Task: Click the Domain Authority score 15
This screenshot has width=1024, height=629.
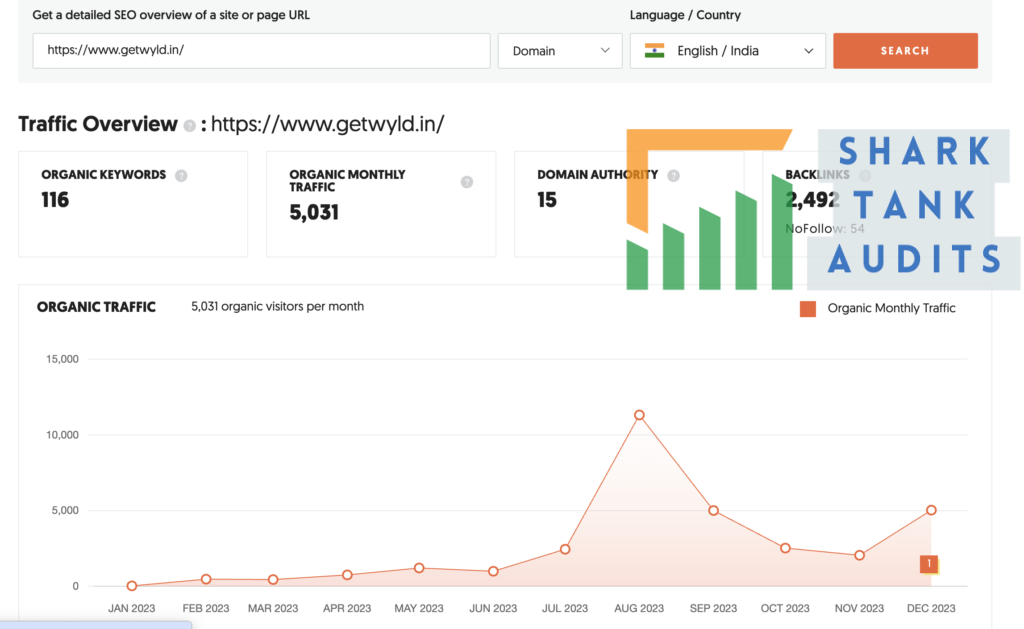Action: [x=547, y=200]
